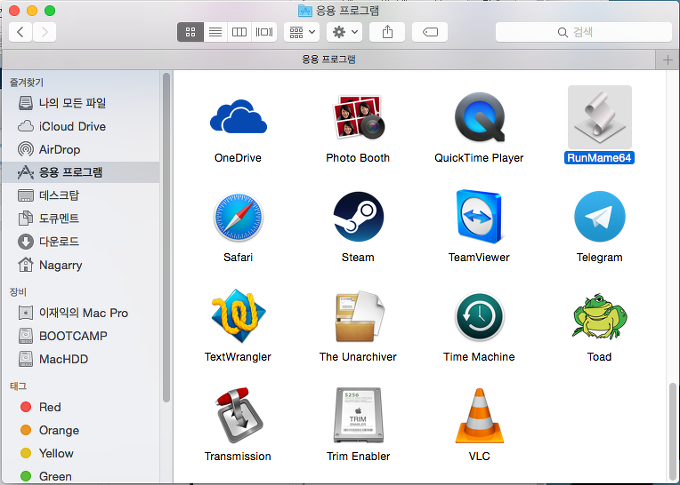680x485 pixels.
Task: Select the Time Machine clock icon
Action: [479, 317]
